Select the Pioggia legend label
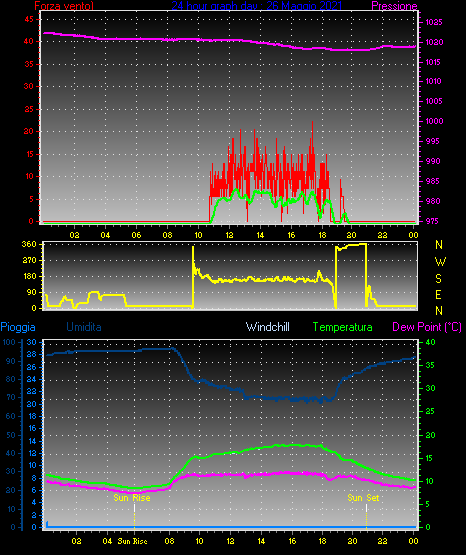The image size is (466, 555). pos(18,327)
